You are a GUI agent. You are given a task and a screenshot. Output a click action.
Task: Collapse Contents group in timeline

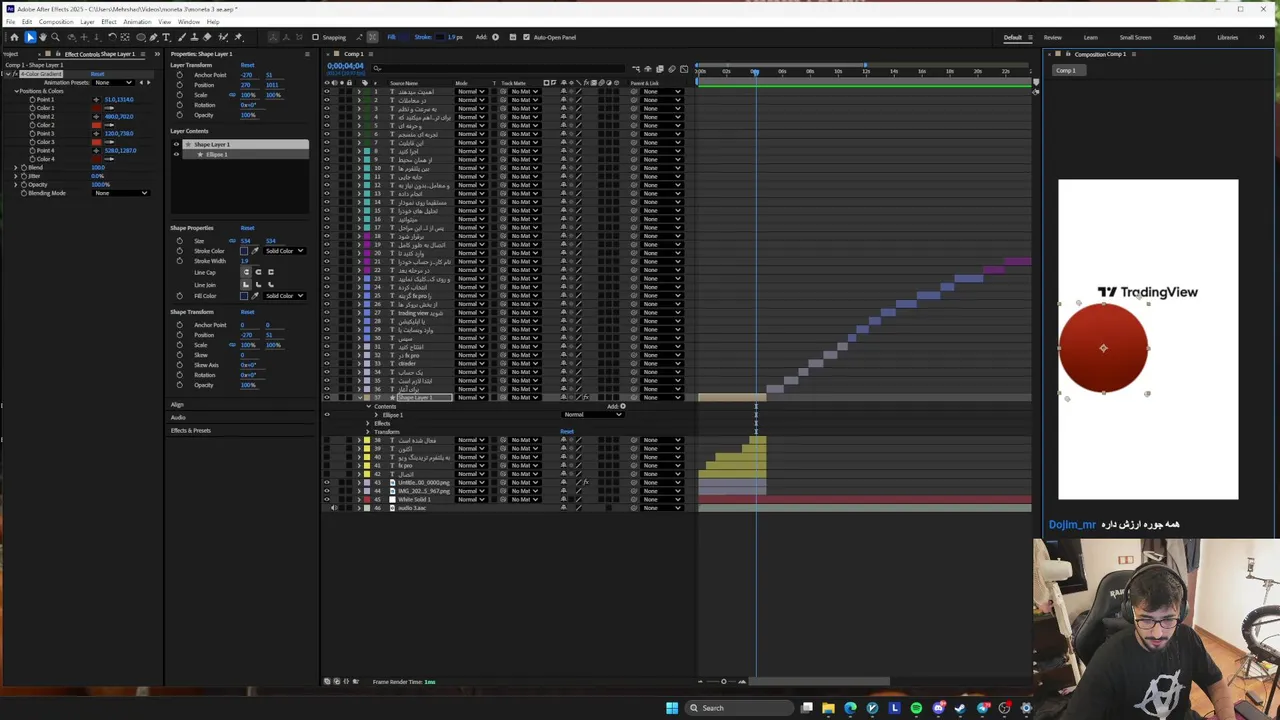tap(368, 406)
